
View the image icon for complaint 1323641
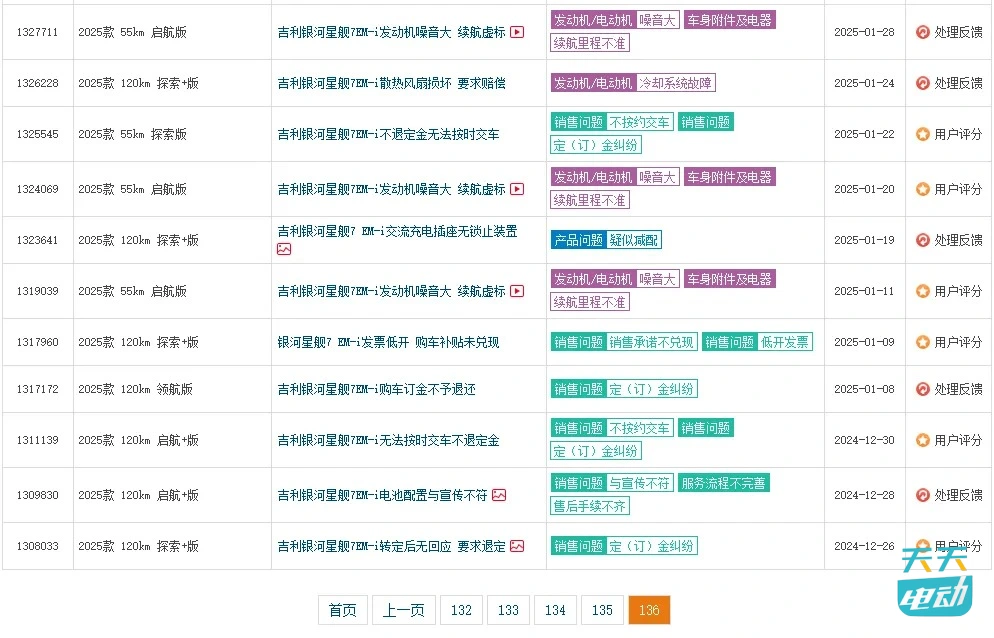[284, 249]
